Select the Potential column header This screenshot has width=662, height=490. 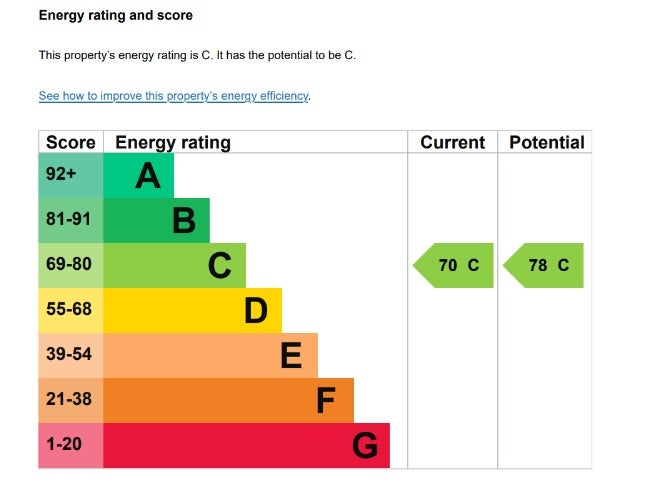[x=546, y=142]
